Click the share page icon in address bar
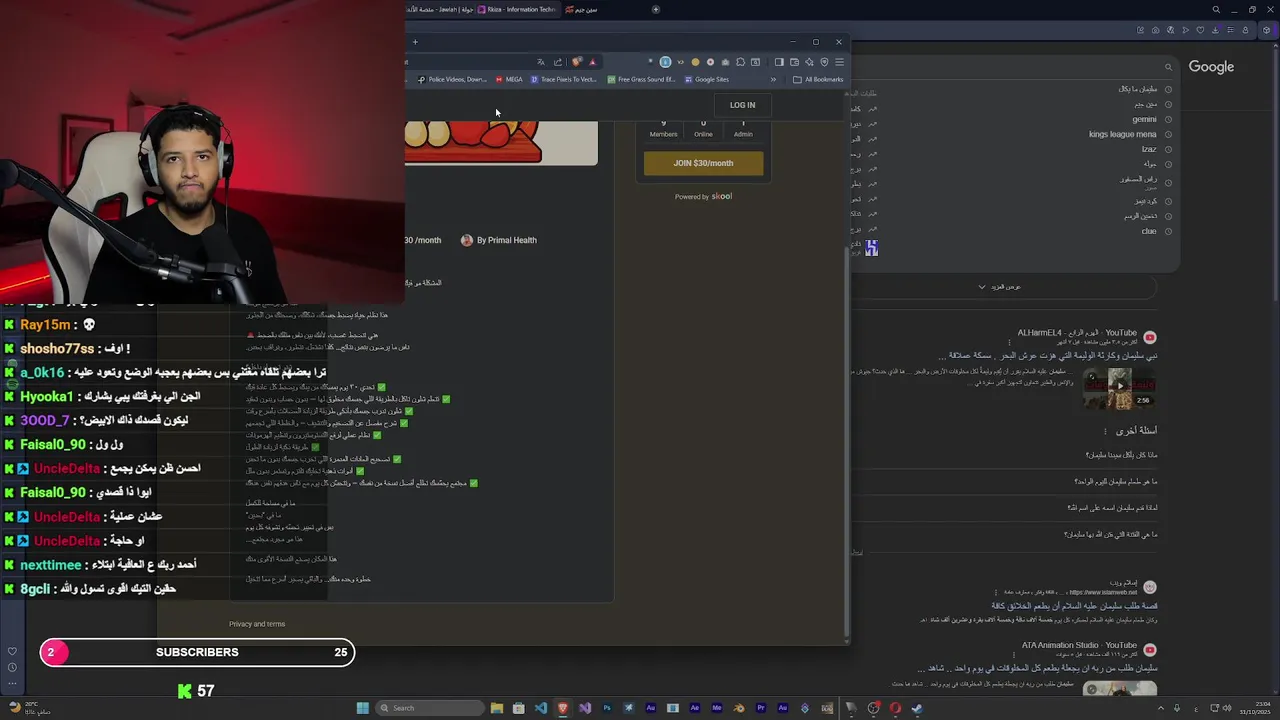This screenshot has height=720, width=1280. click(x=558, y=62)
